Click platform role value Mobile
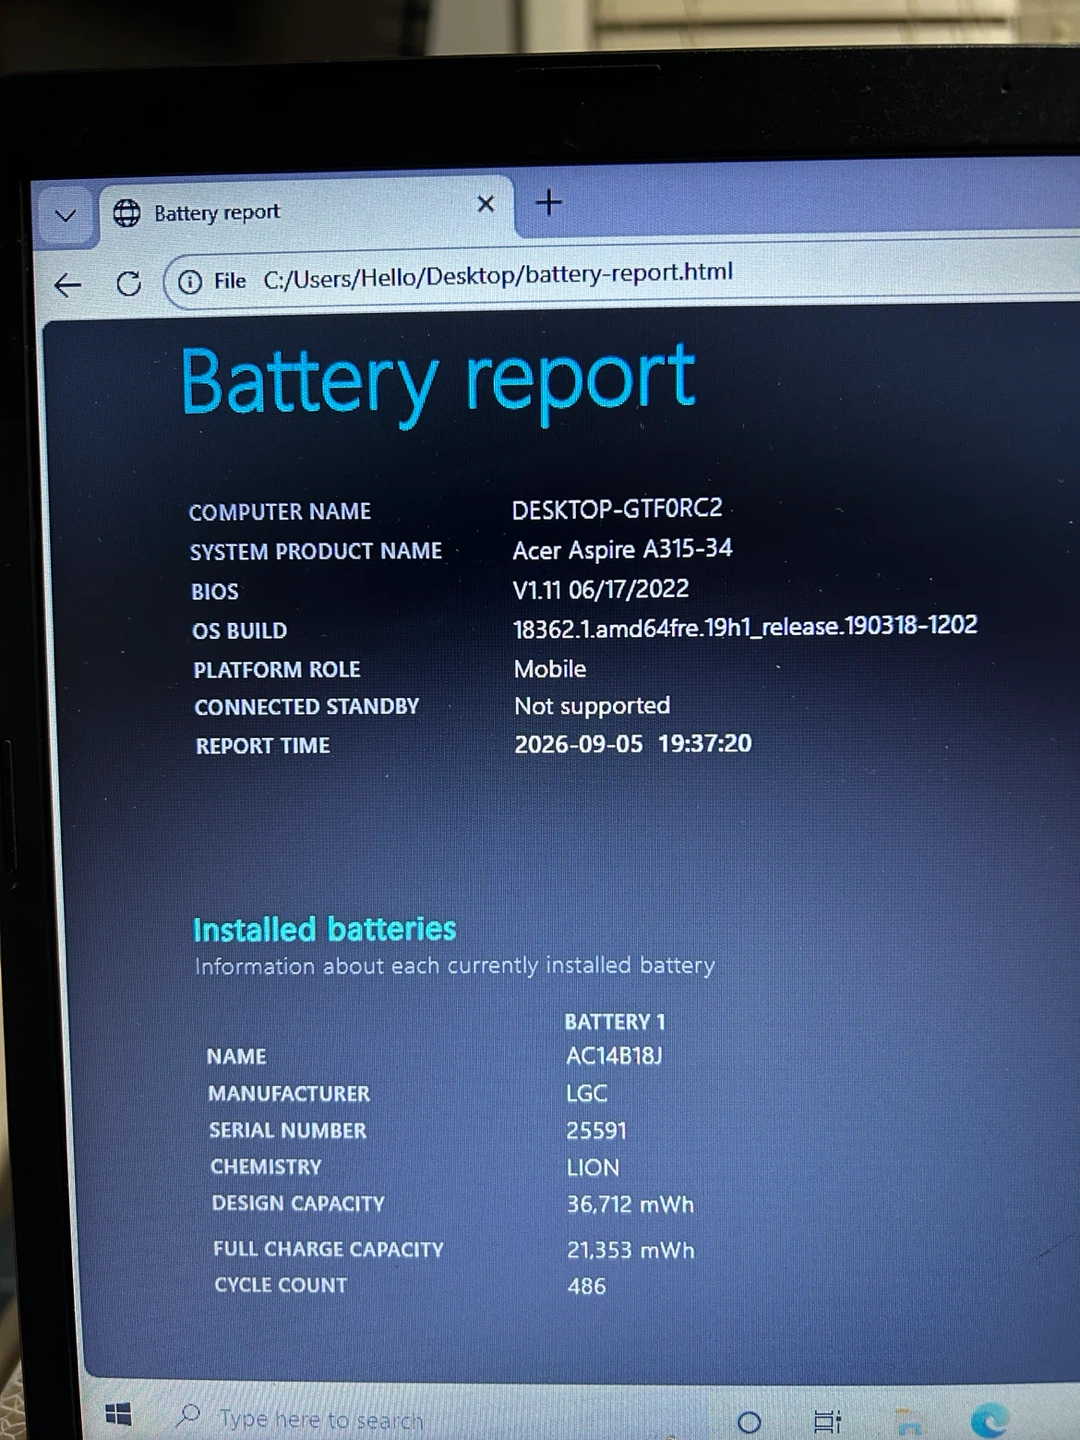Screen dimensions: 1080x1440 click(550, 669)
